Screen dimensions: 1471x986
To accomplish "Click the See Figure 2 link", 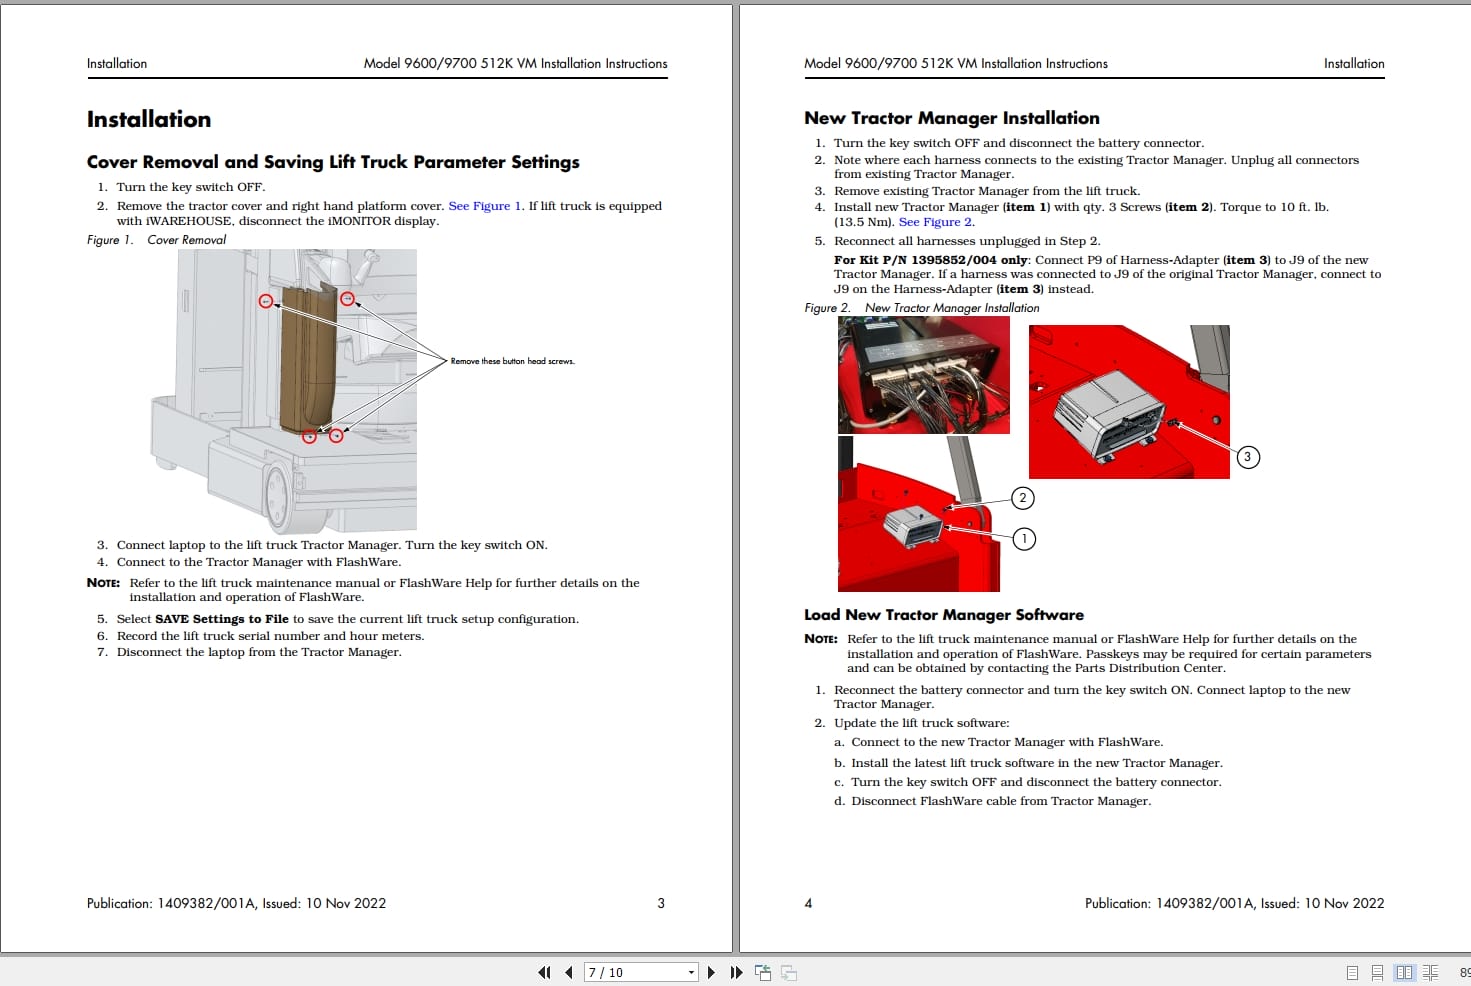I will pos(936,221).
